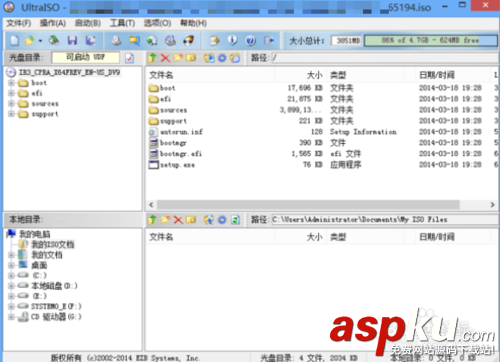
Task: Click gear icon in local pane toolbar
Action: coord(222,220)
